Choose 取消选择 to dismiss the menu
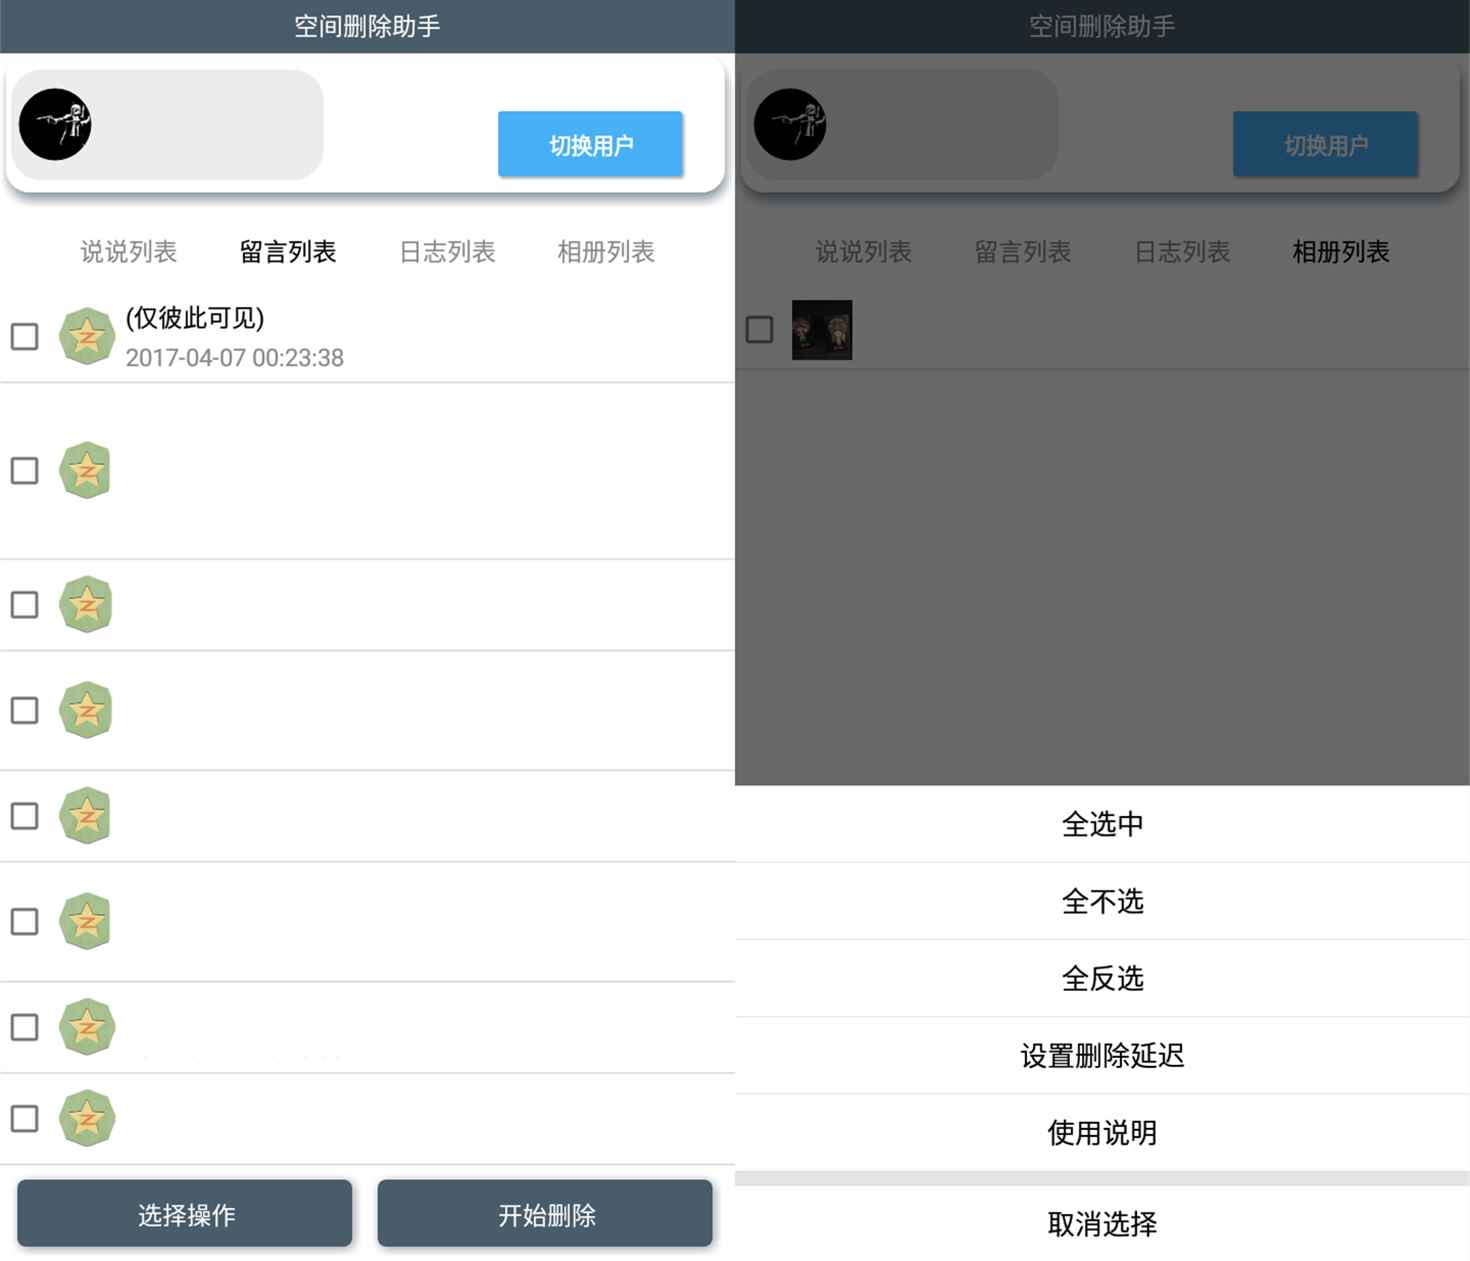Viewport: 1470px width, 1261px height. click(x=1102, y=1224)
